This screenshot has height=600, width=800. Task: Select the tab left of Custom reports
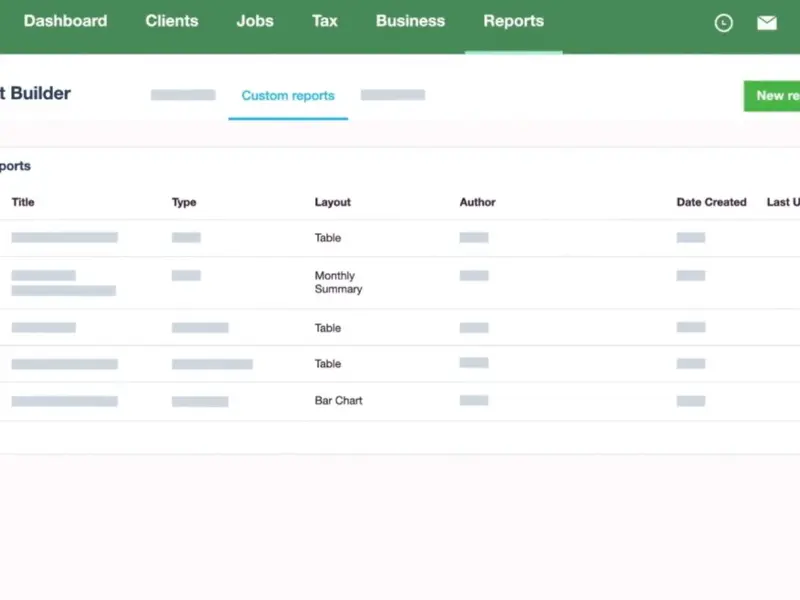point(183,96)
